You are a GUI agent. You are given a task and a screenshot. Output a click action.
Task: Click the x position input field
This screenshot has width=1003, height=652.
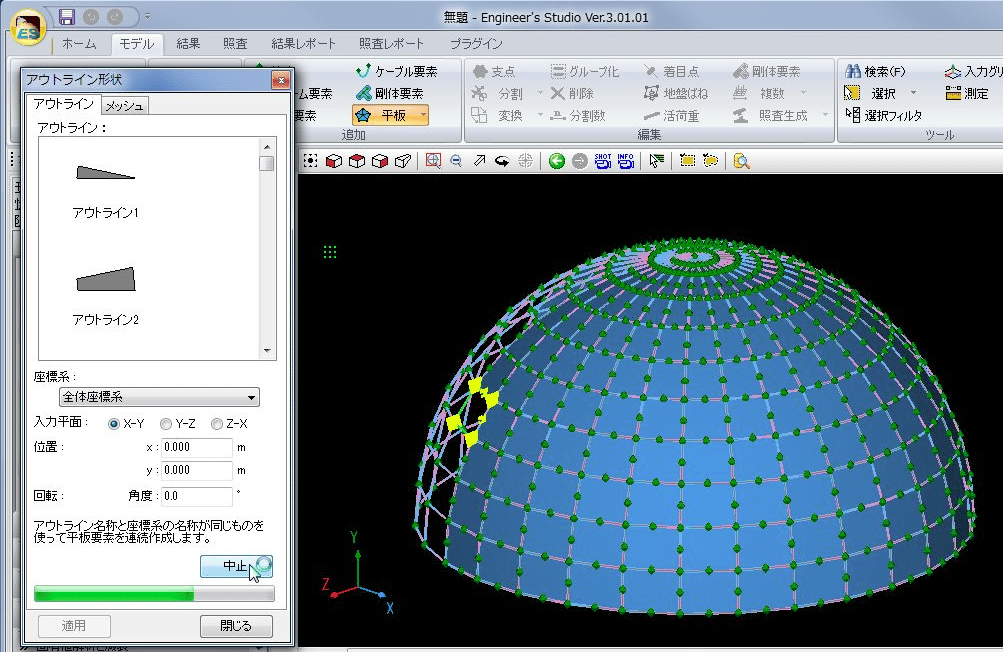(196, 448)
